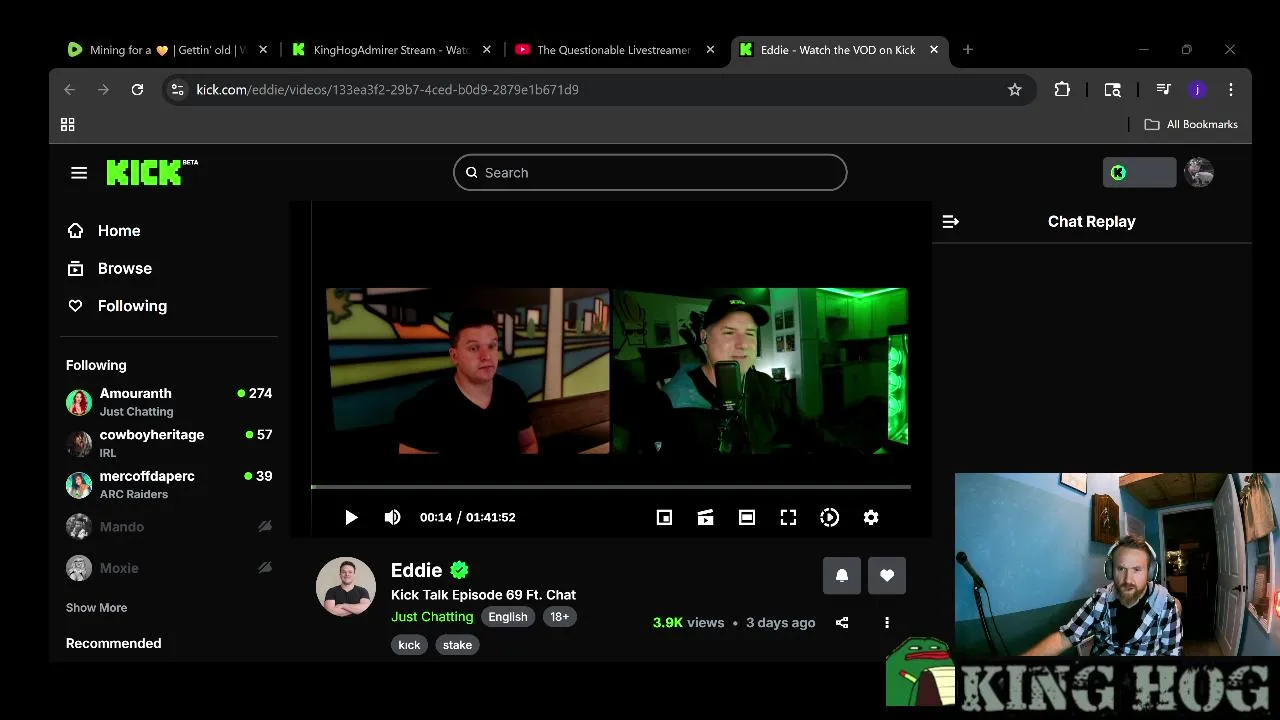Open the mercoffdaperc channel

pos(169,485)
